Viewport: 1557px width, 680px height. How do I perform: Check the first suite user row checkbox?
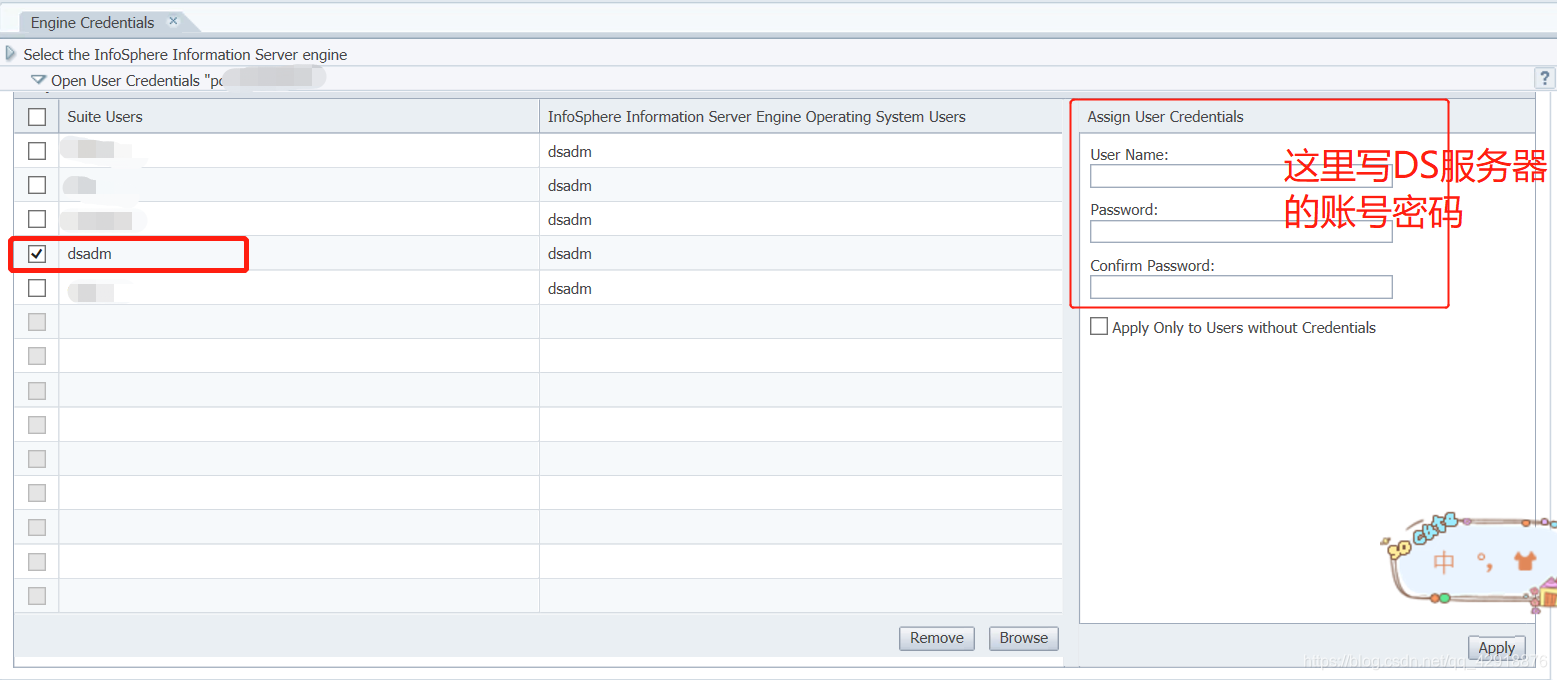click(37, 151)
